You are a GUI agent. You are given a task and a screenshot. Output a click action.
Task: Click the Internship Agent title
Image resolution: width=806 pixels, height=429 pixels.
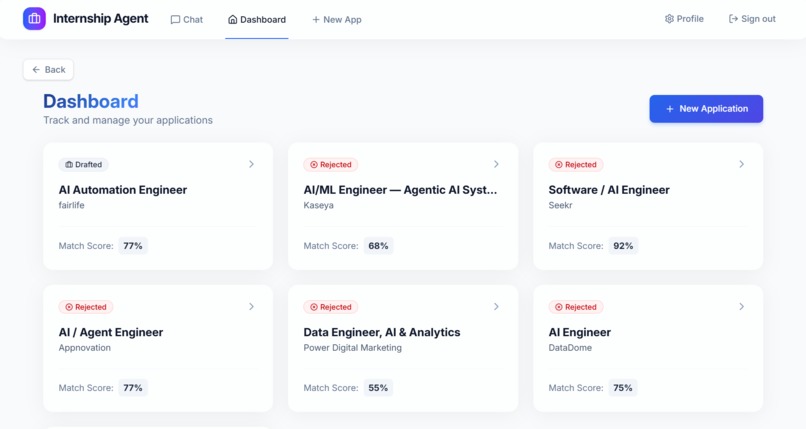tap(101, 18)
